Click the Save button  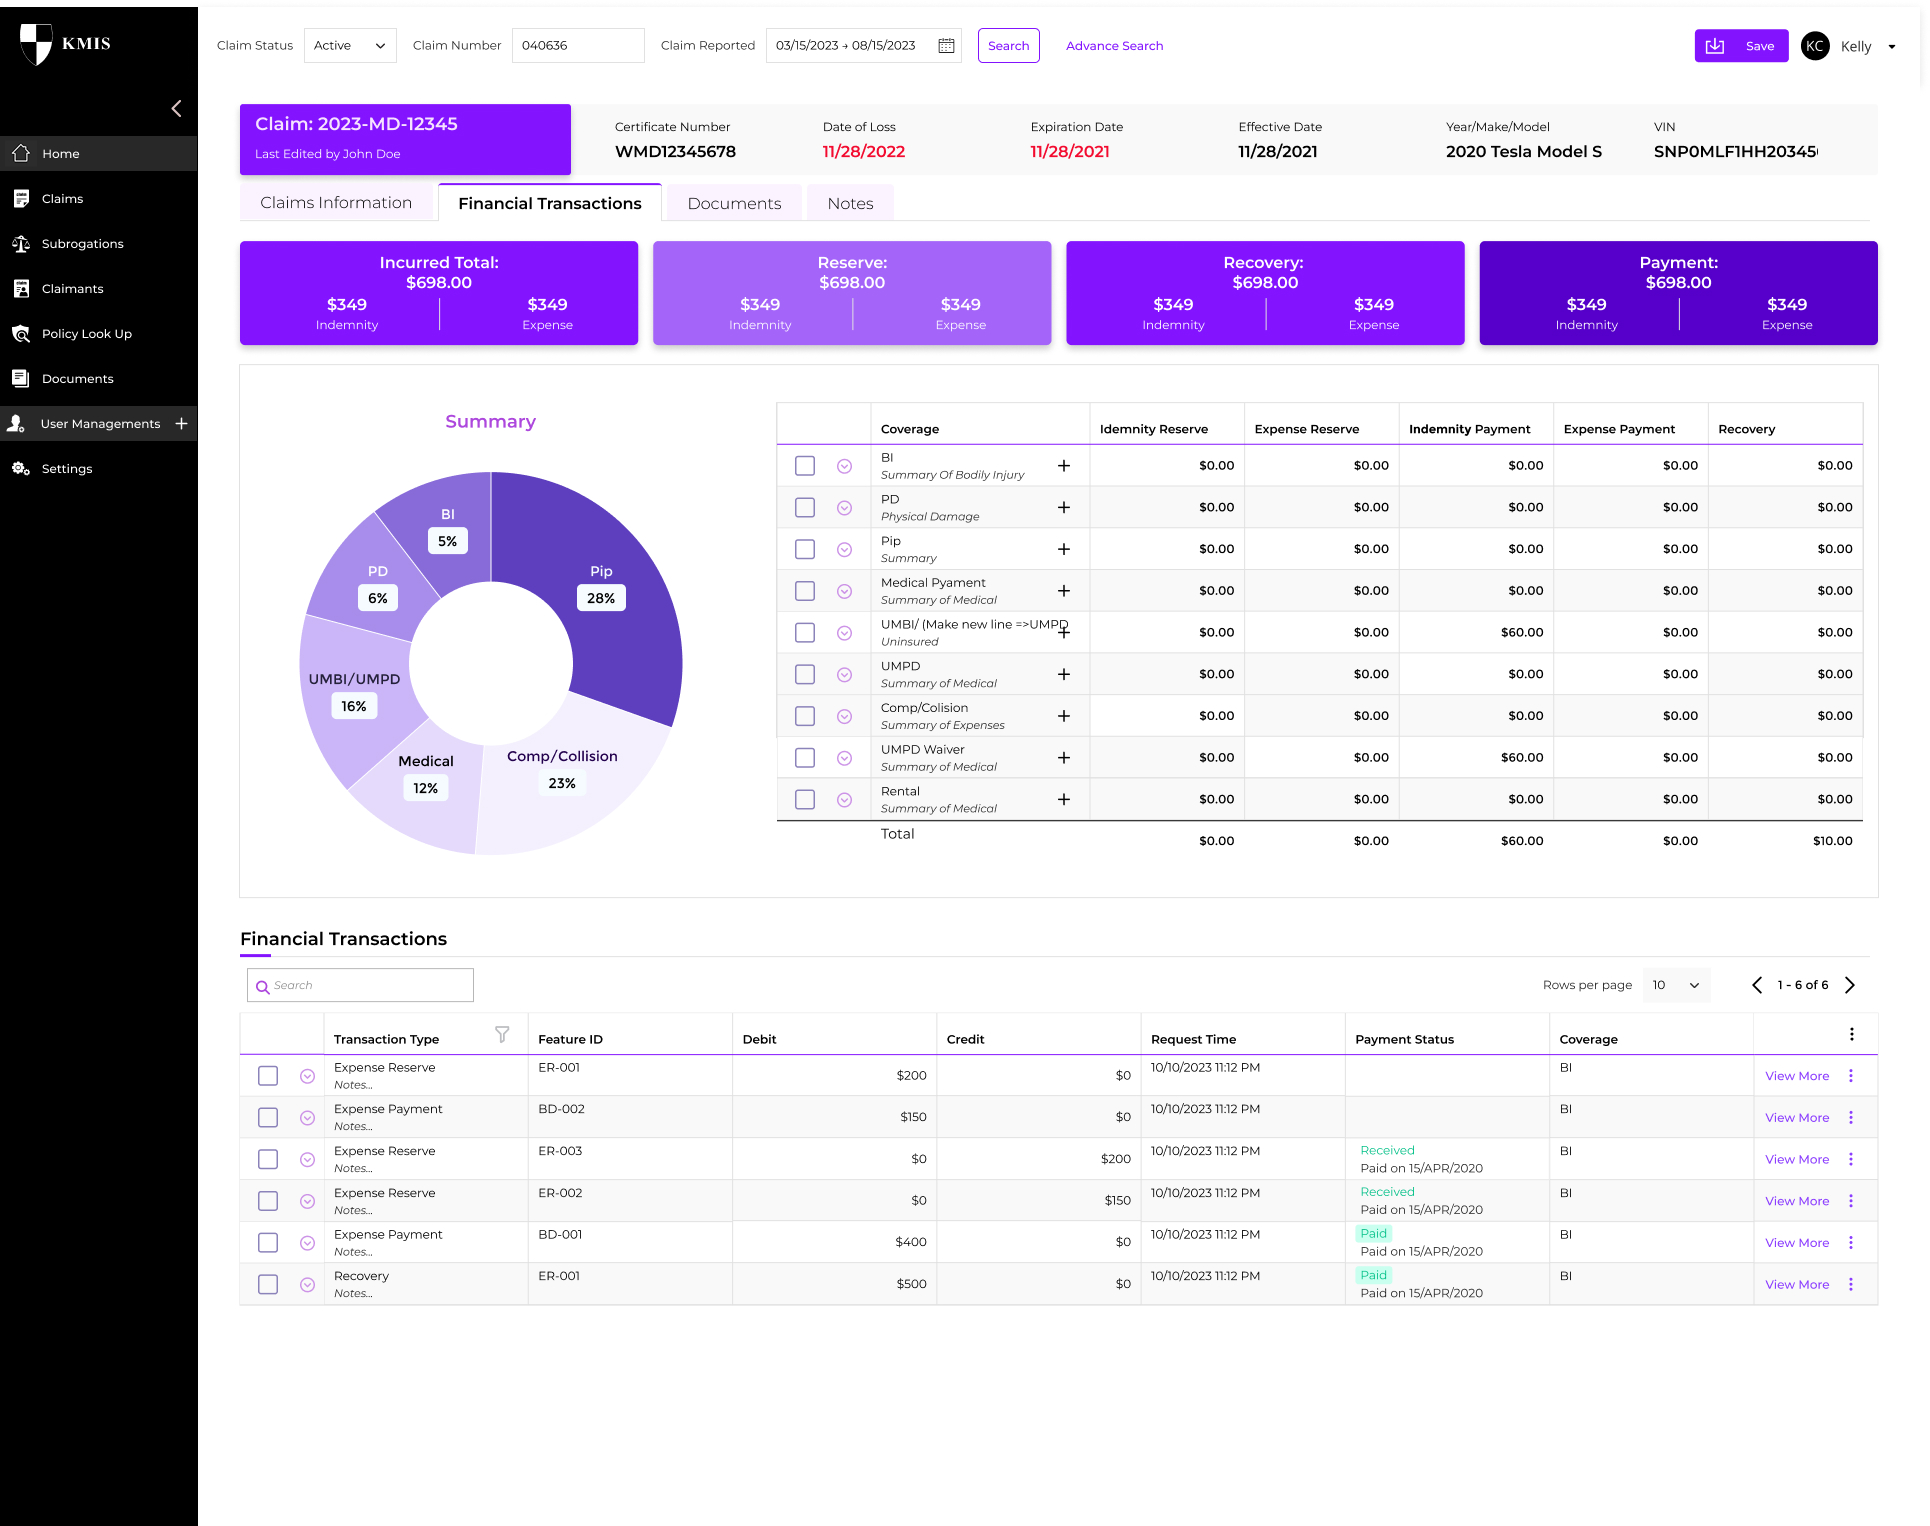pyautogui.click(x=1741, y=45)
